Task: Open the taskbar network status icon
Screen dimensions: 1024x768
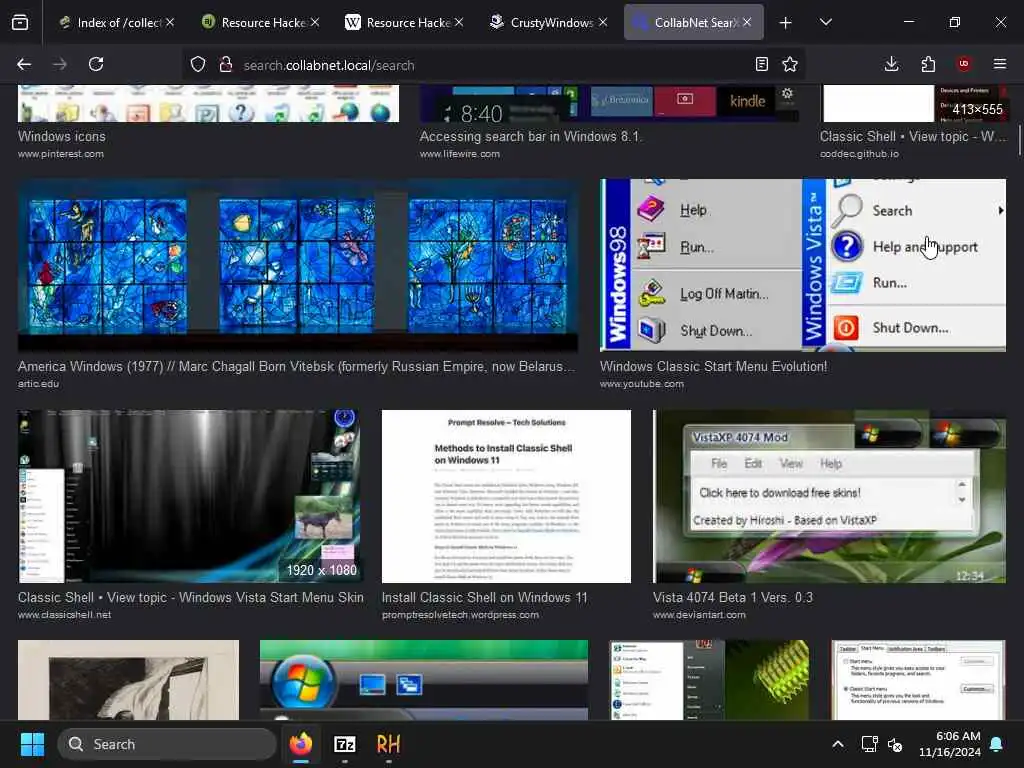Action: (869, 744)
